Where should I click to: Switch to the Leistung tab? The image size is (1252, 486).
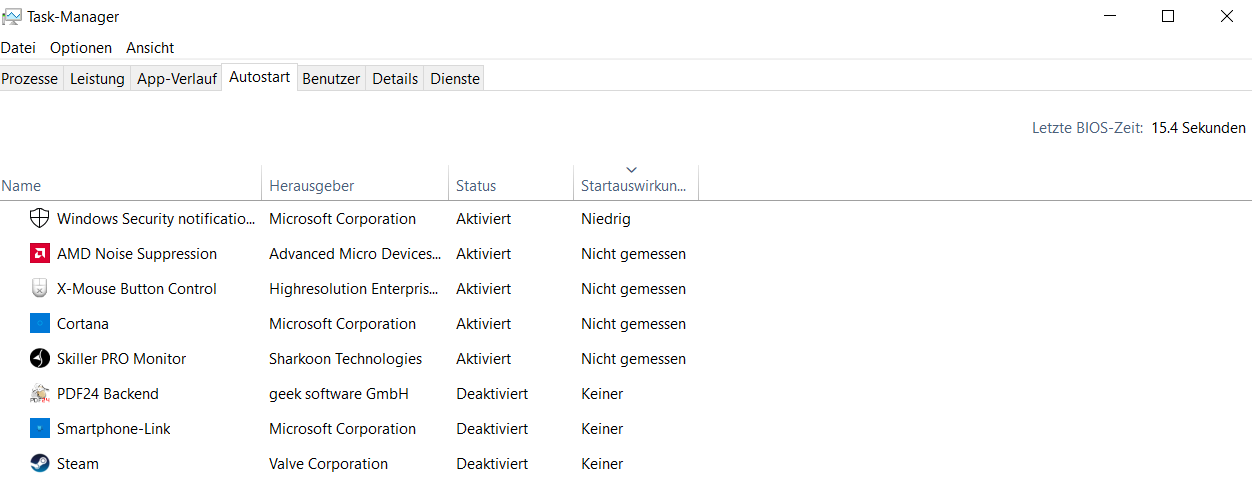click(x=97, y=79)
